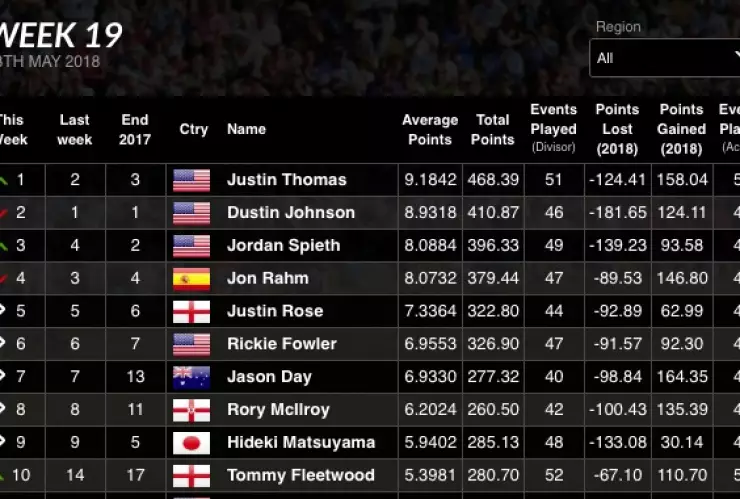
Task: Click the Events Played (Divisor) column header
Action: point(553,128)
